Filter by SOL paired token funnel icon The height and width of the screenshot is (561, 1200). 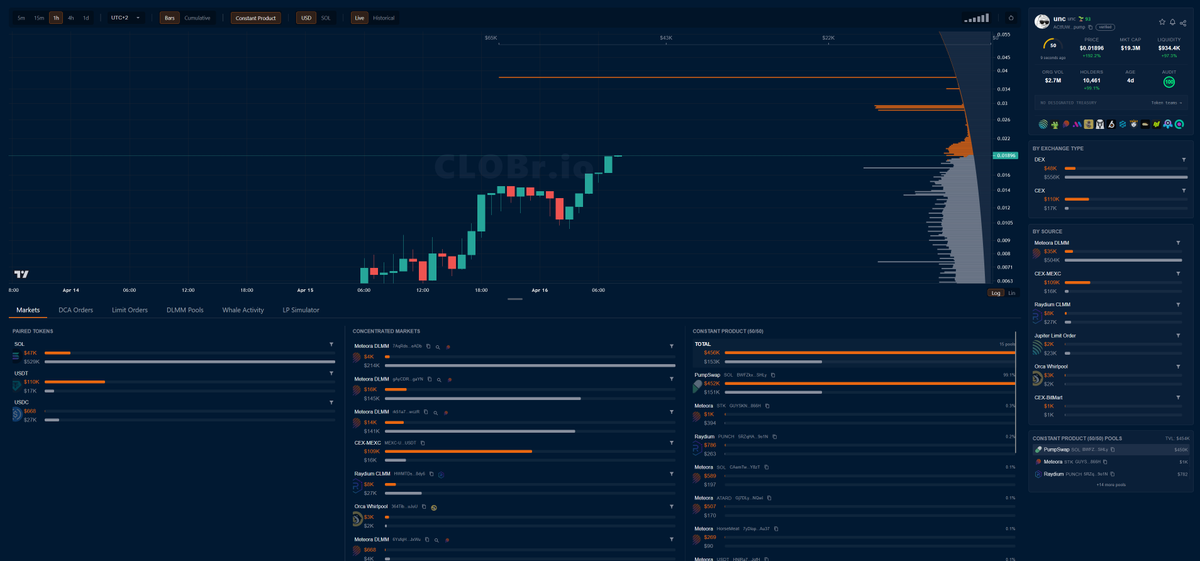(331, 344)
